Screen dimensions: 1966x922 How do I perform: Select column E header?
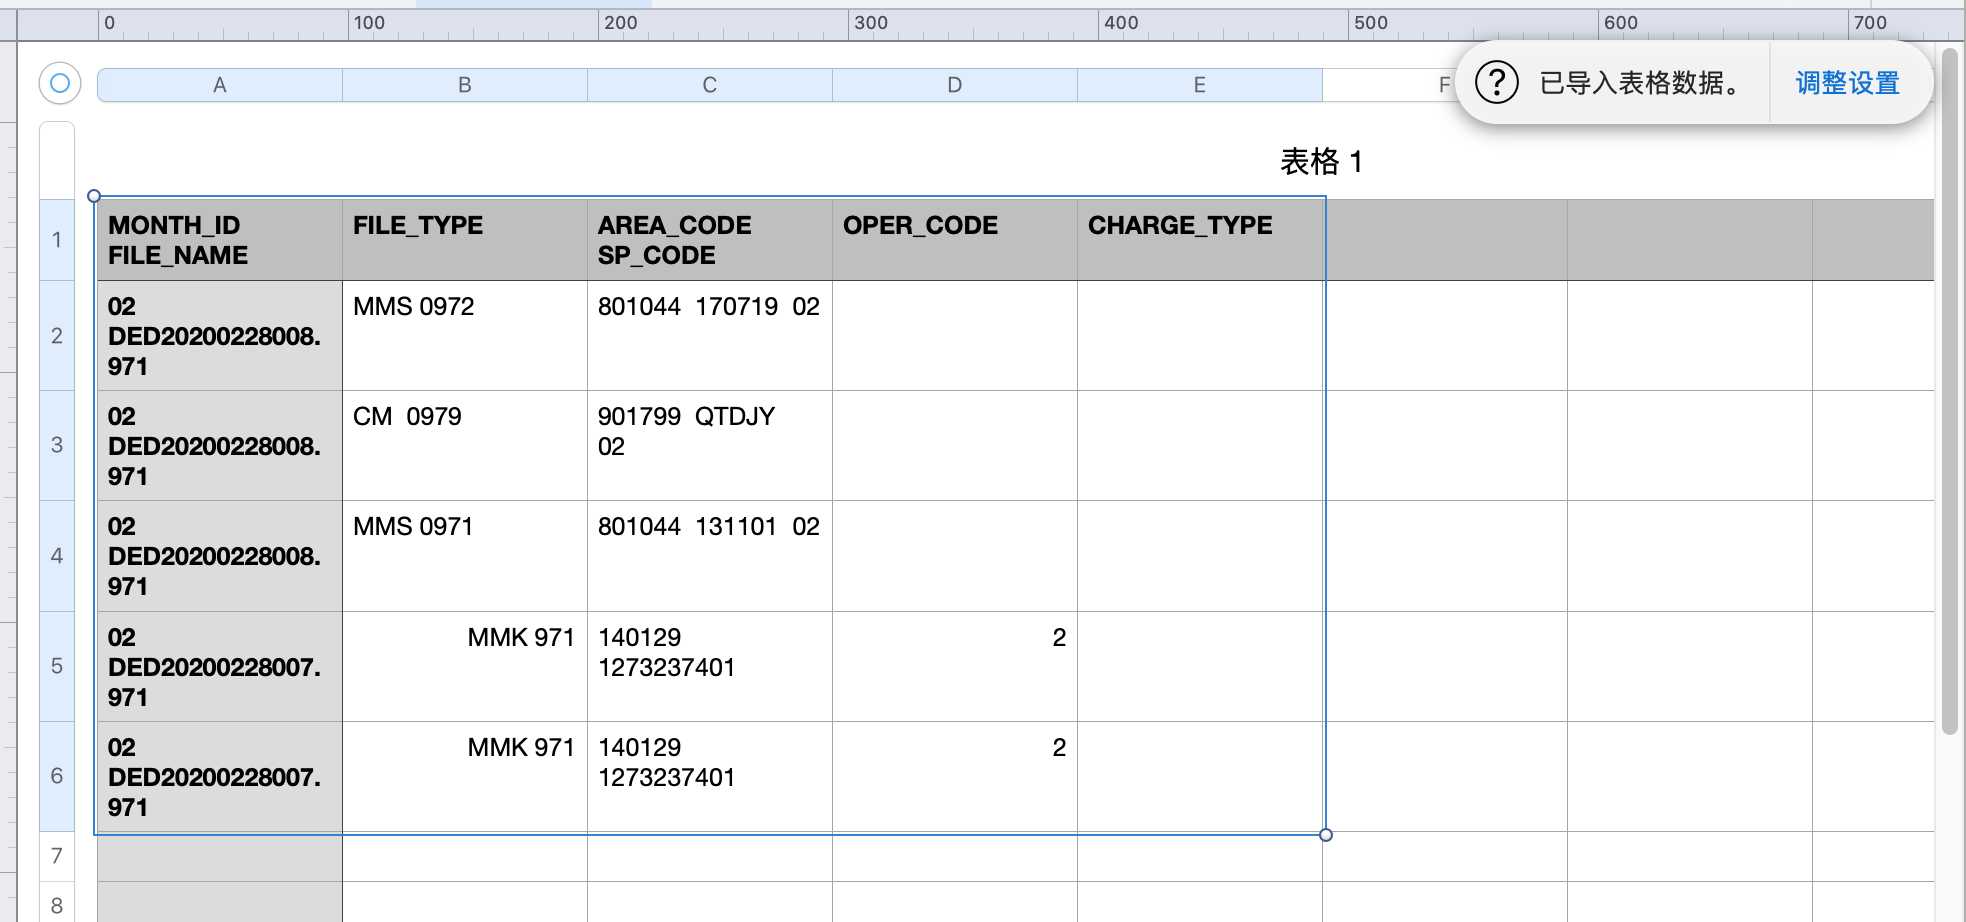pyautogui.click(x=1200, y=85)
